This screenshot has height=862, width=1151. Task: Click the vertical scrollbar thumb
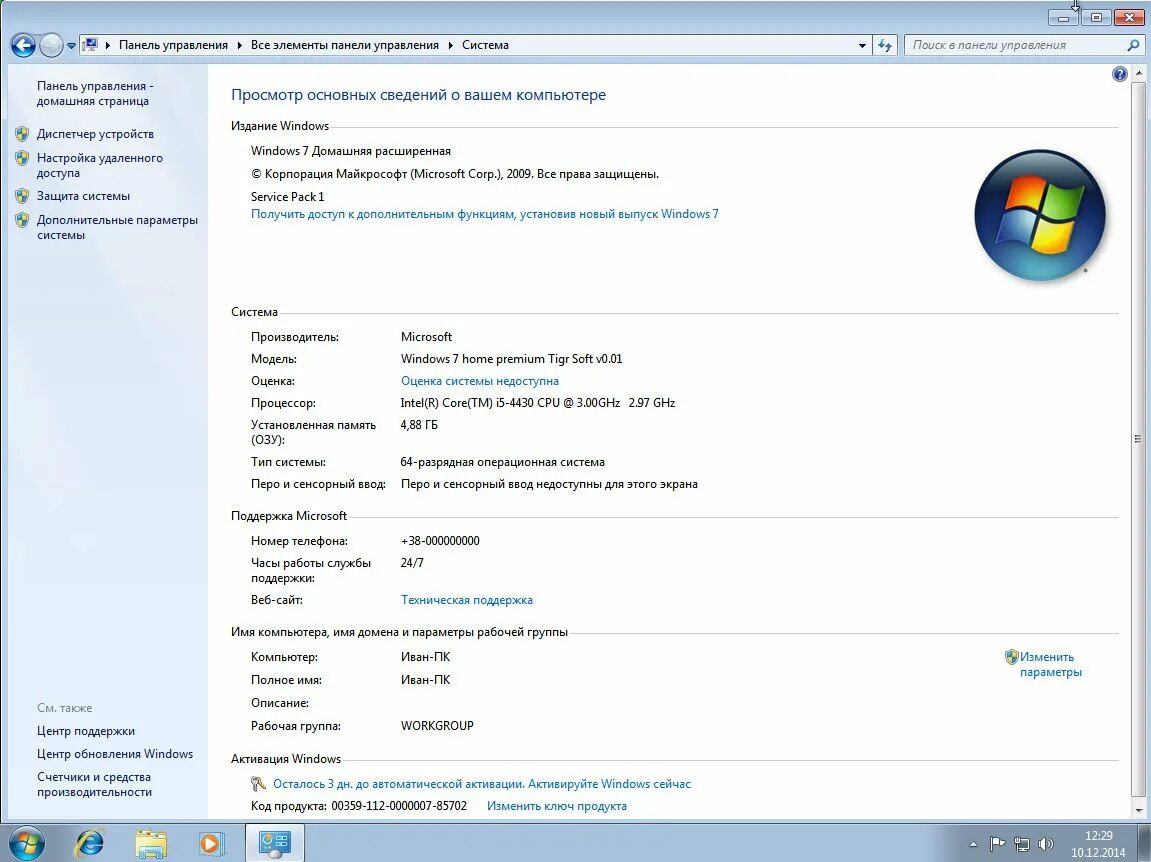pyautogui.click(x=1138, y=439)
